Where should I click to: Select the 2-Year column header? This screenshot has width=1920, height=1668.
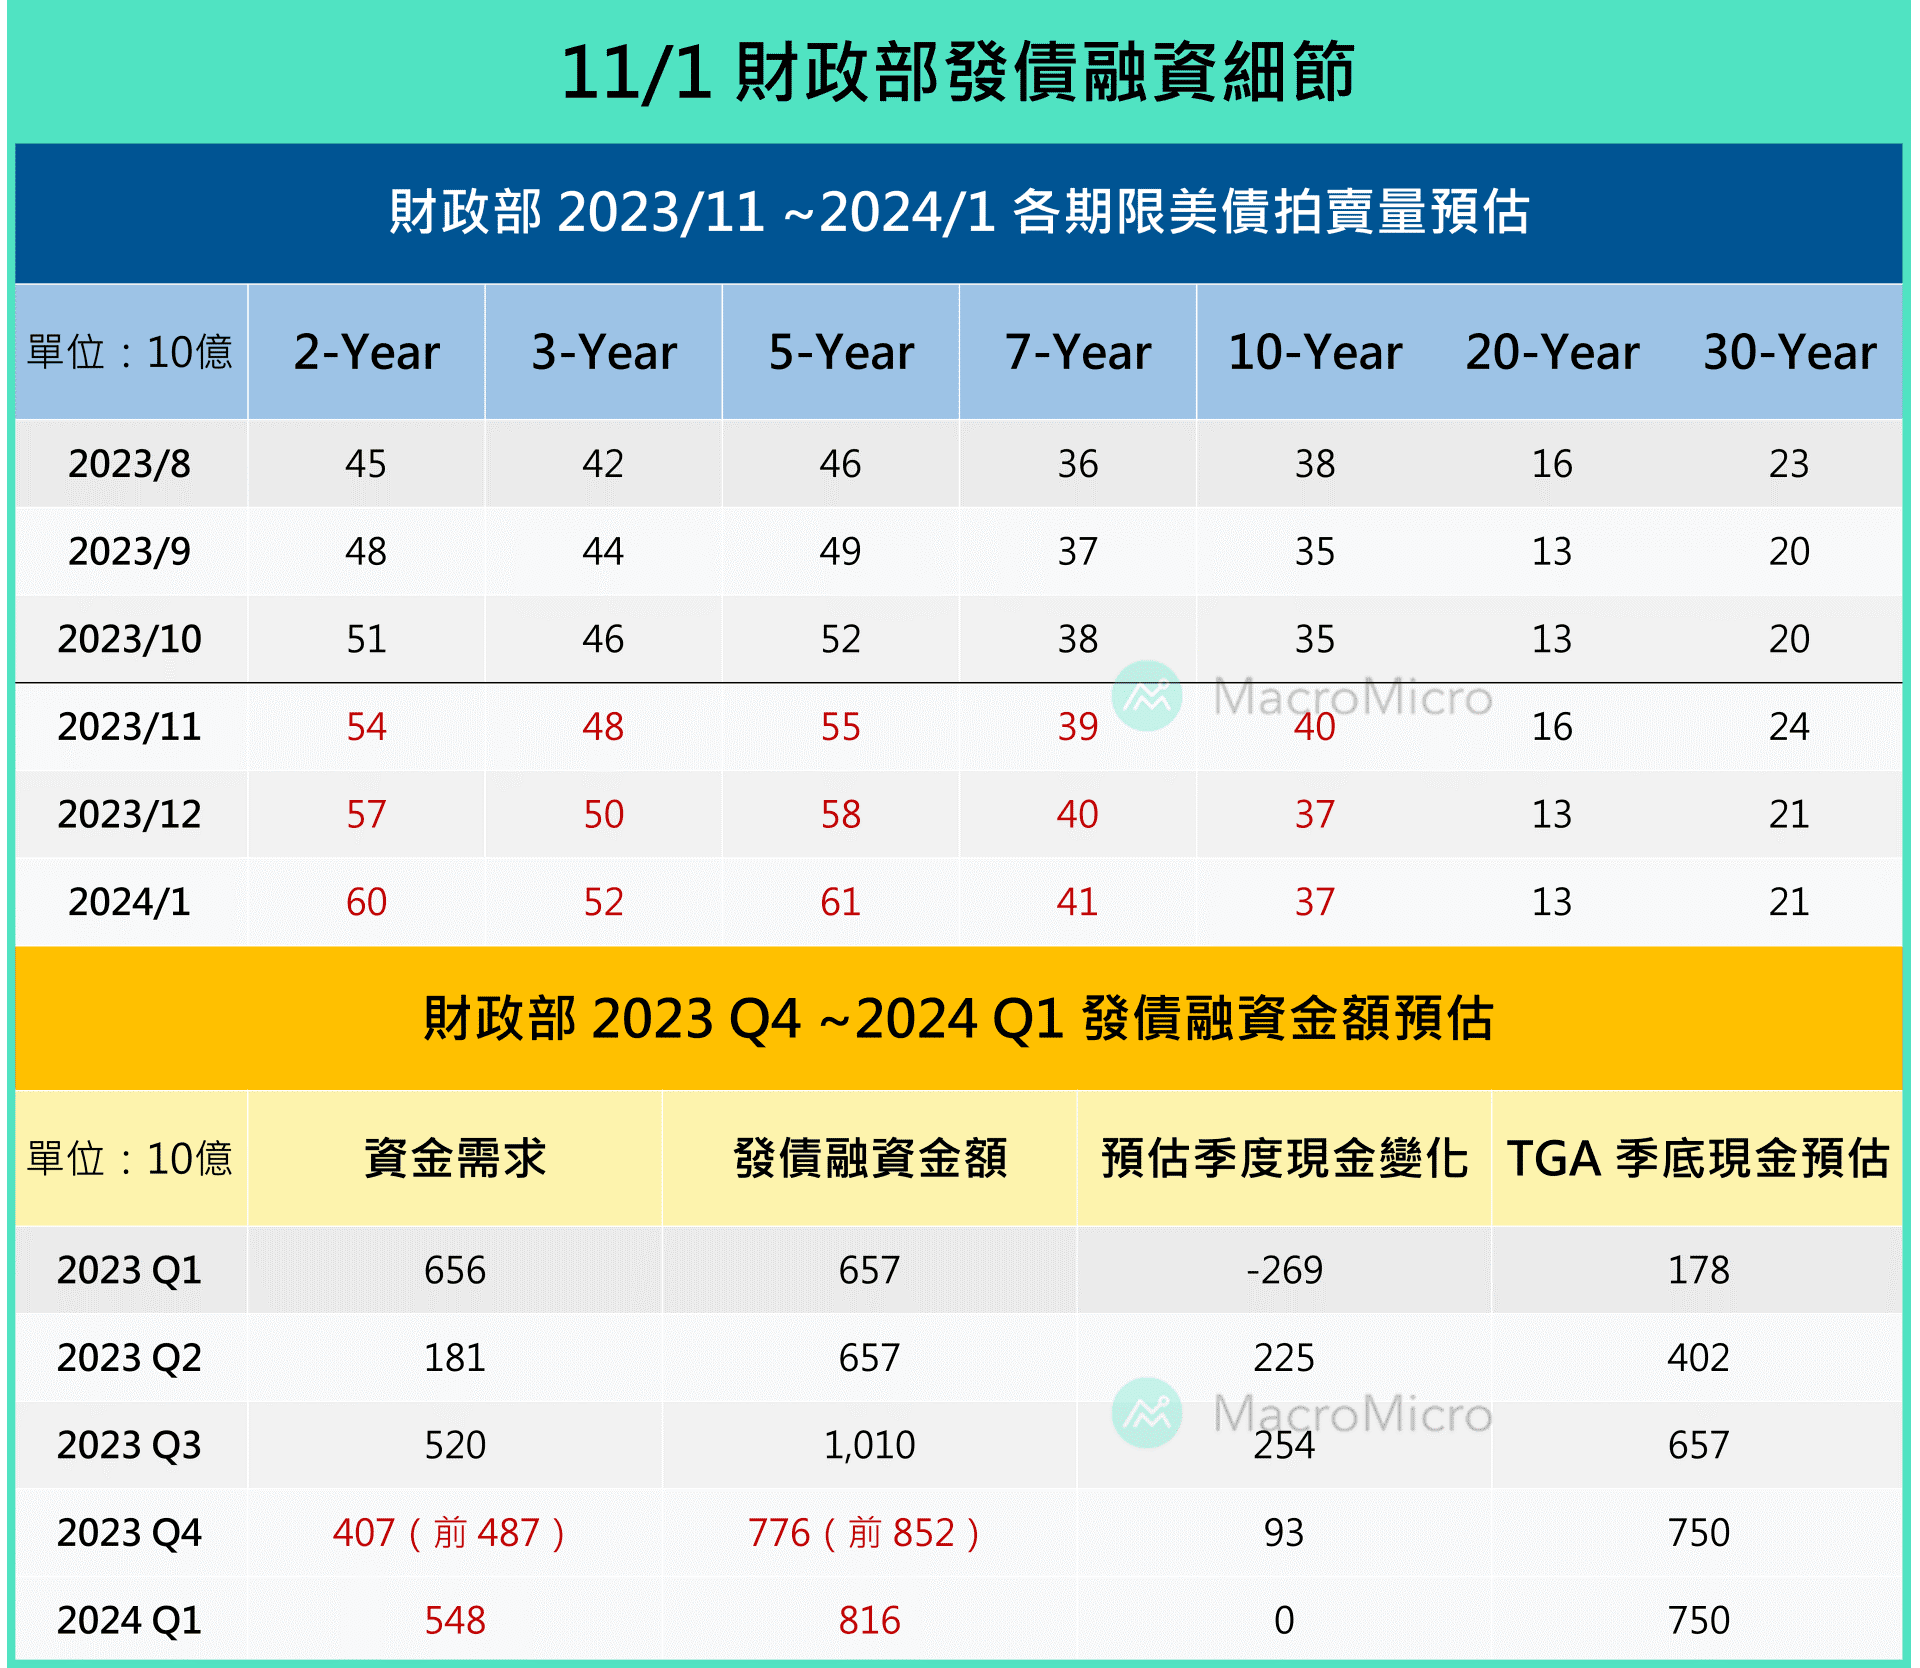[x=366, y=352]
